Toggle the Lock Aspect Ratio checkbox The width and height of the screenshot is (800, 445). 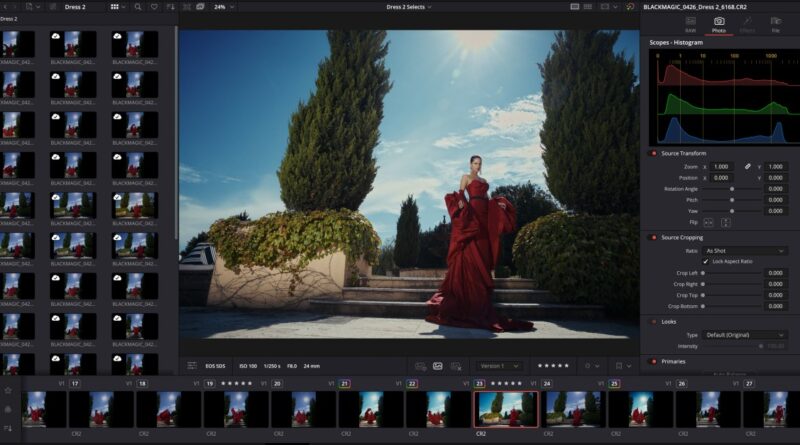(x=705, y=261)
